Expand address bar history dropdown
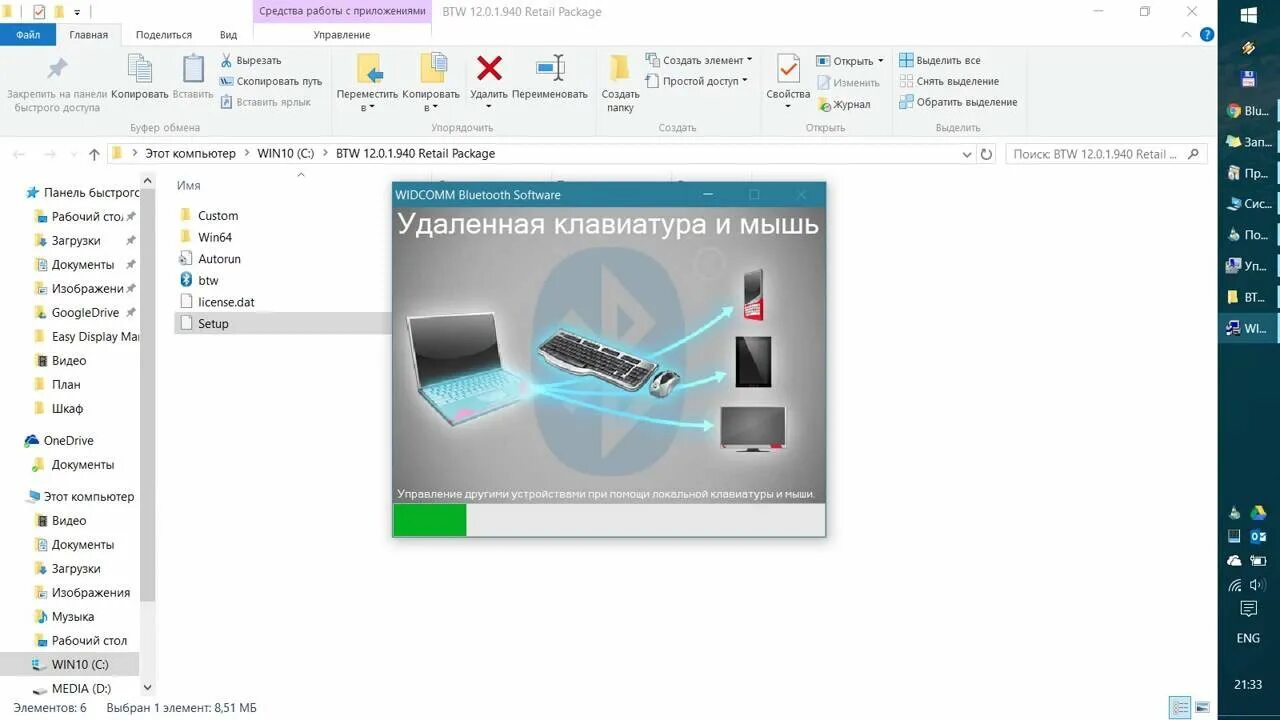 click(x=966, y=154)
